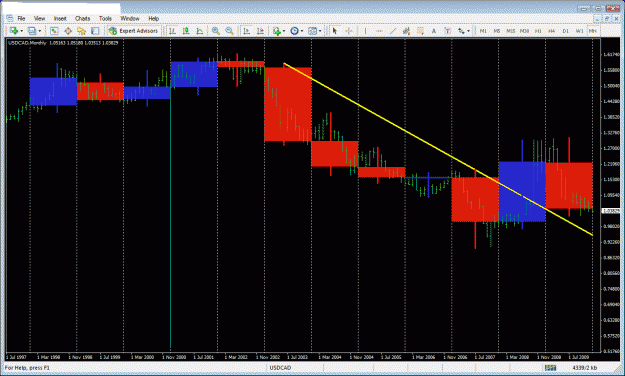Toggle the Expert Advisors button
Image resolution: width=625 pixels, height=376 pixels.
134,31
